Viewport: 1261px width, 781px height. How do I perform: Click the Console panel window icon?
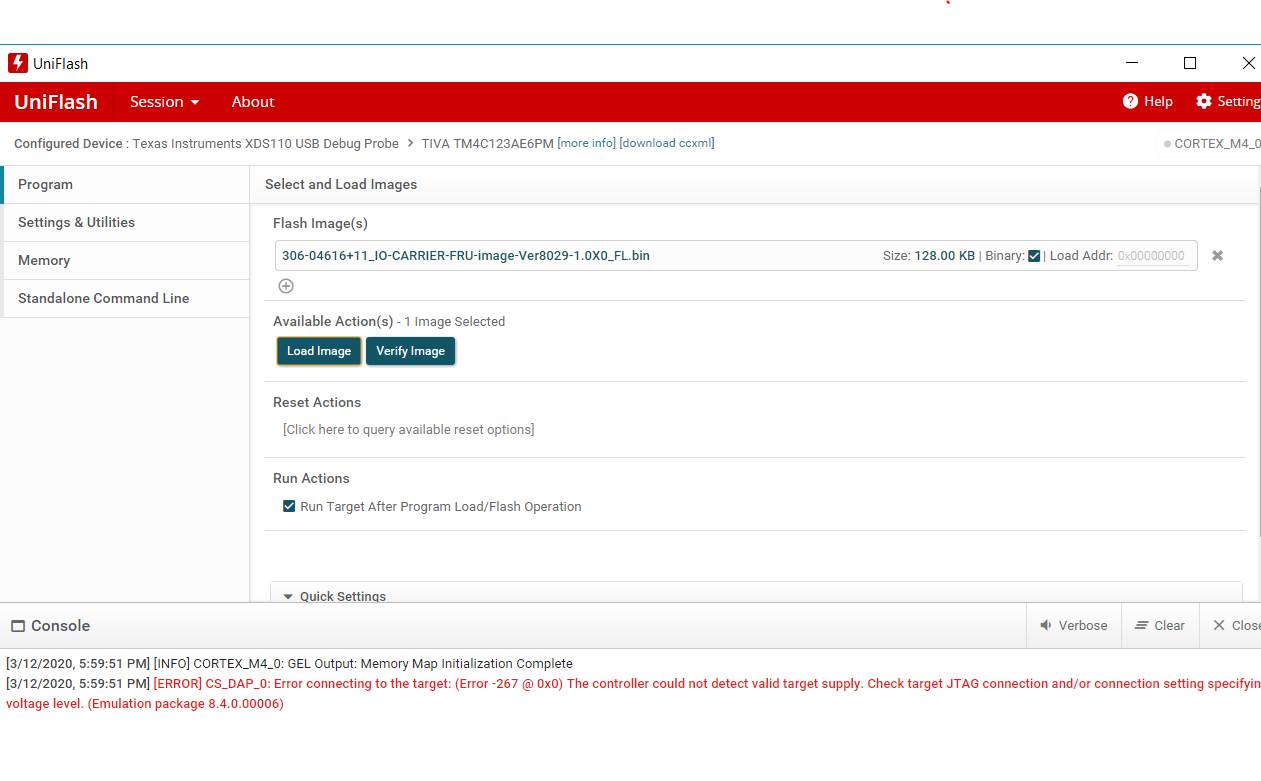18,626
